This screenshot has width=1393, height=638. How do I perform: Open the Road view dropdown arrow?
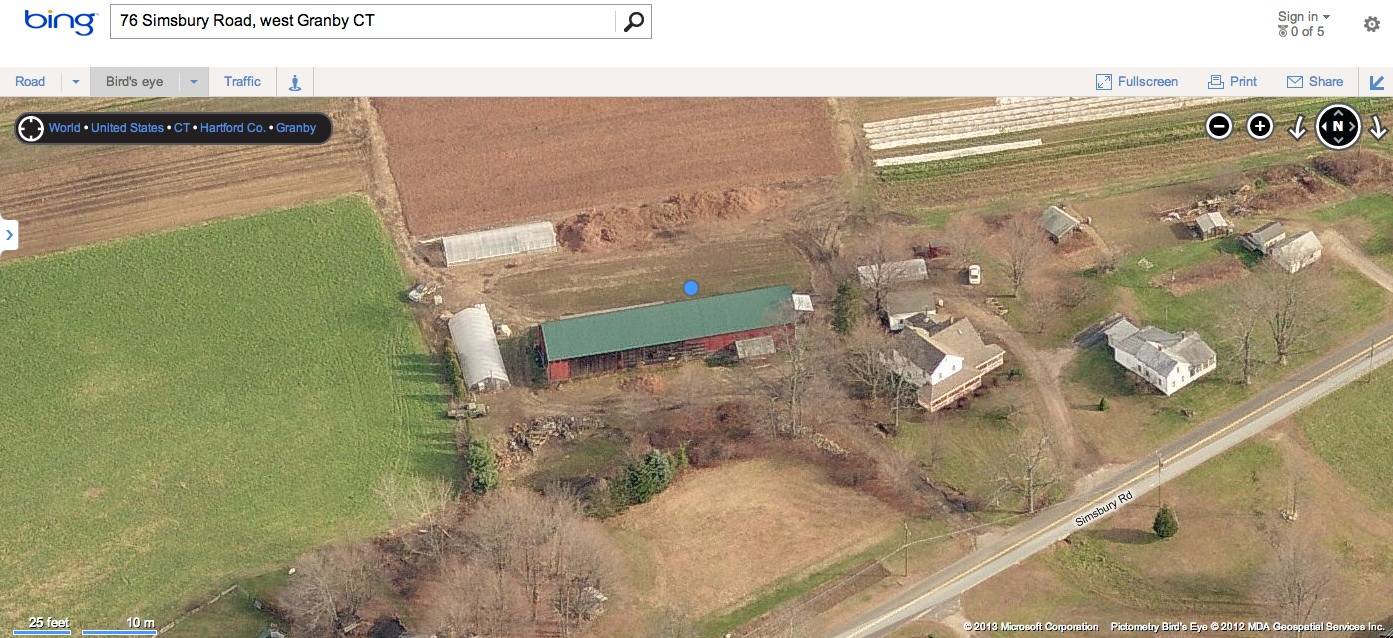(x=75, y=82)
